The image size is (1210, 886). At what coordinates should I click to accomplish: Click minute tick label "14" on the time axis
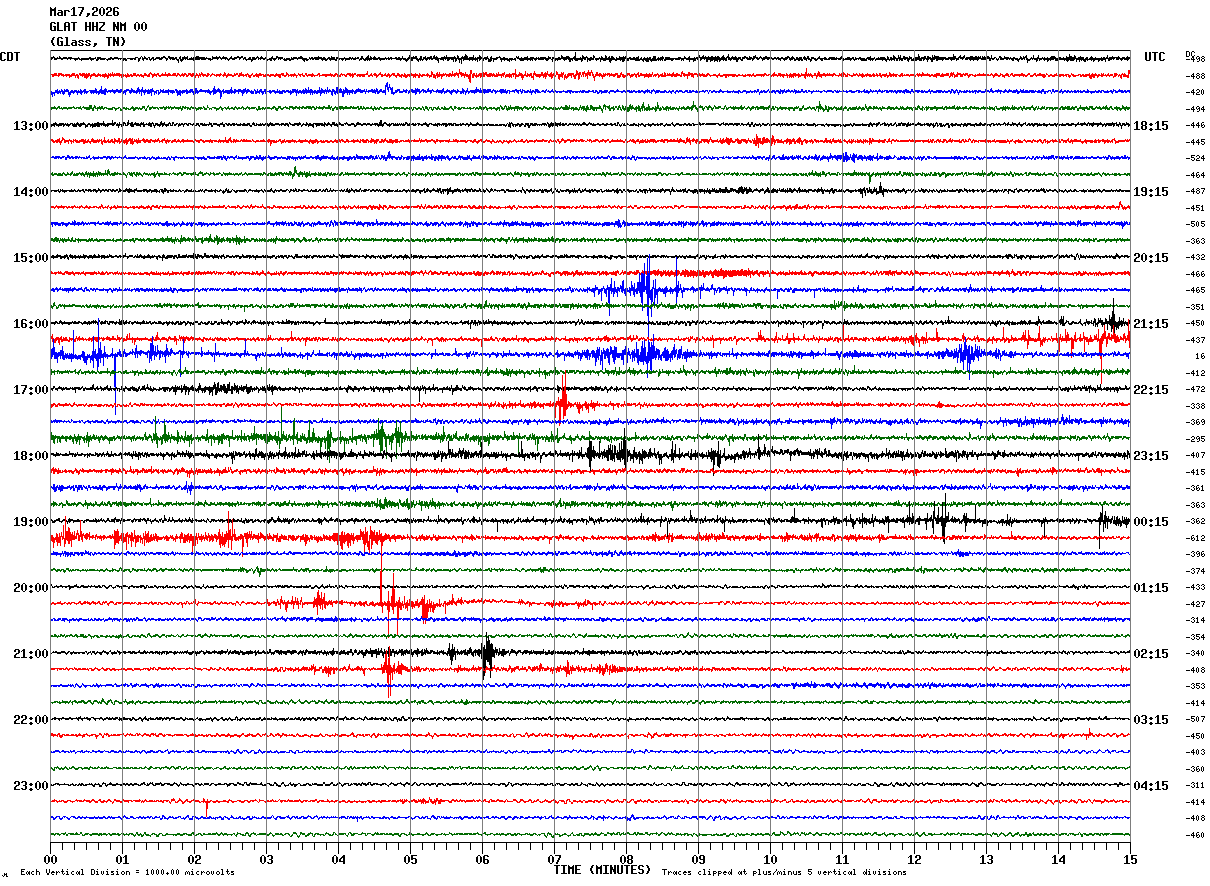point(1058,860)
